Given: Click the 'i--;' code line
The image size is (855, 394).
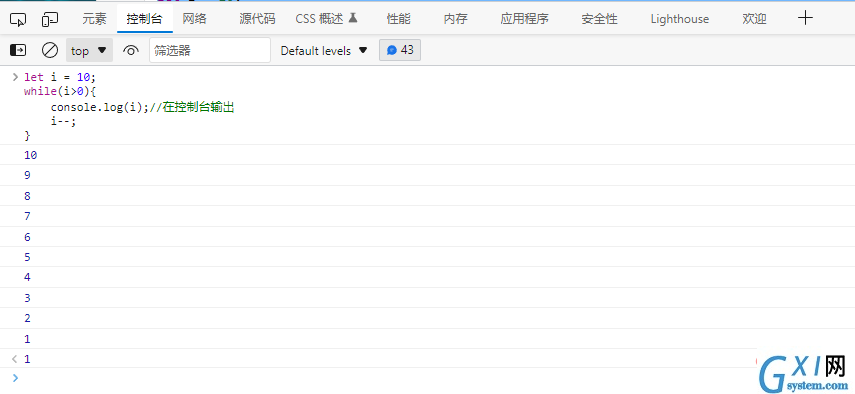Looking at the screenshot, I should point(63,121).
